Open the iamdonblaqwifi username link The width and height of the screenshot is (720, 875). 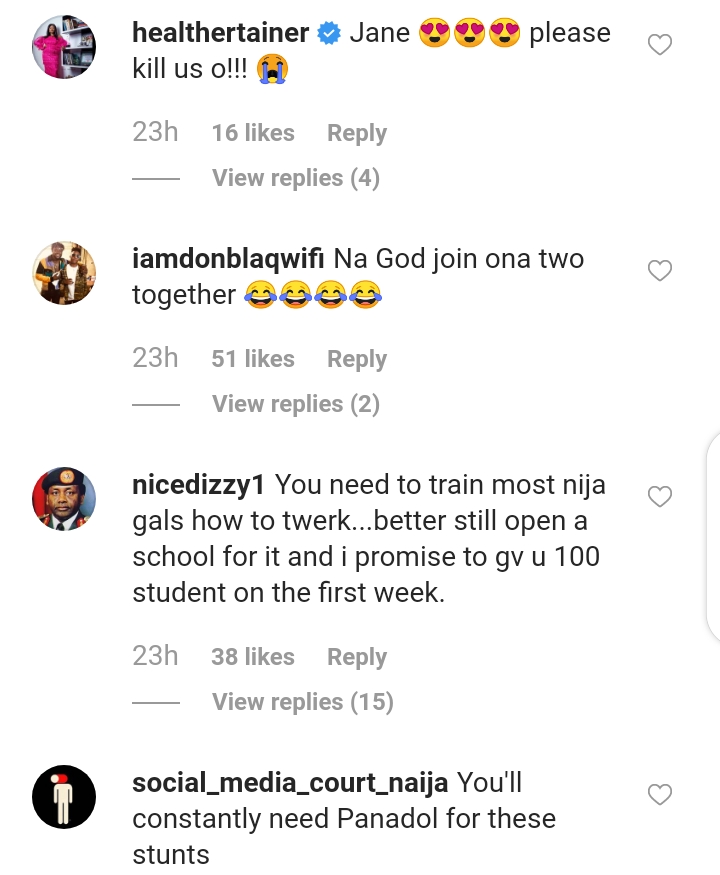tap(227, 259)
